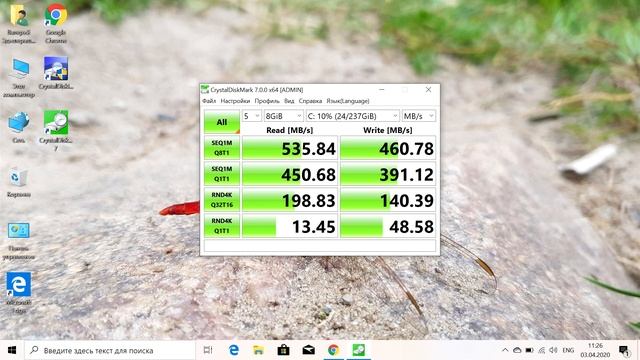Image resolution: width=640 pixels, height=360 pixels.
Task: Open the test count dropdown showing 5
Action: pyautogui.click(x=251, y=116)
